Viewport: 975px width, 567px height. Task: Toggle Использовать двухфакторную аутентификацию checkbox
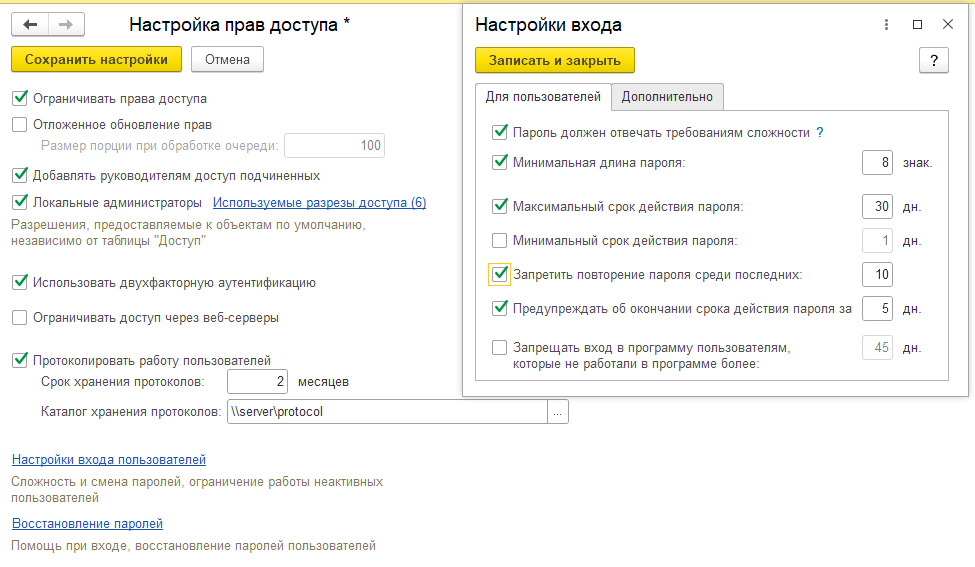point(19,283)
